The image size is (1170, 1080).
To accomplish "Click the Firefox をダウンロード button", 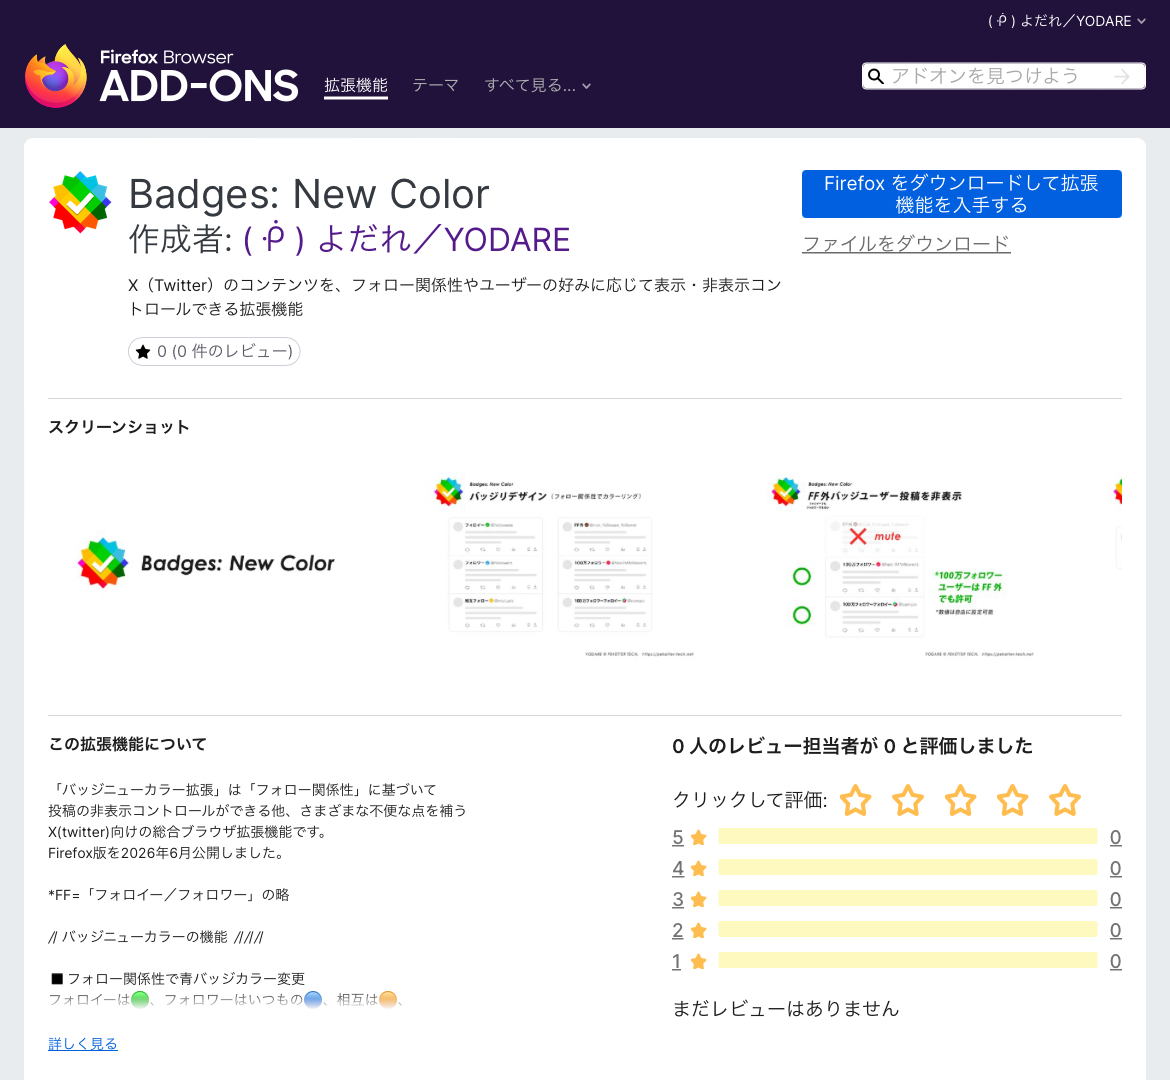I will 961,194.
